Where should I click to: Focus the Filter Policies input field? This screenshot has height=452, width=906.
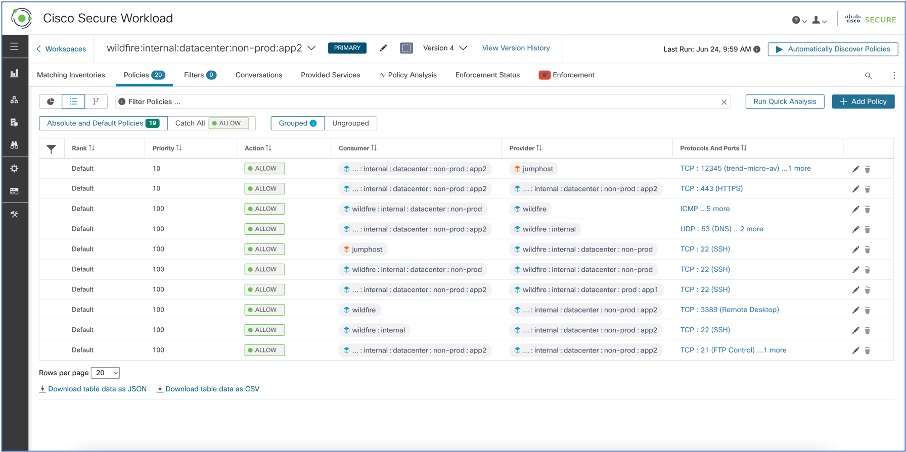(x=423, y=102)
